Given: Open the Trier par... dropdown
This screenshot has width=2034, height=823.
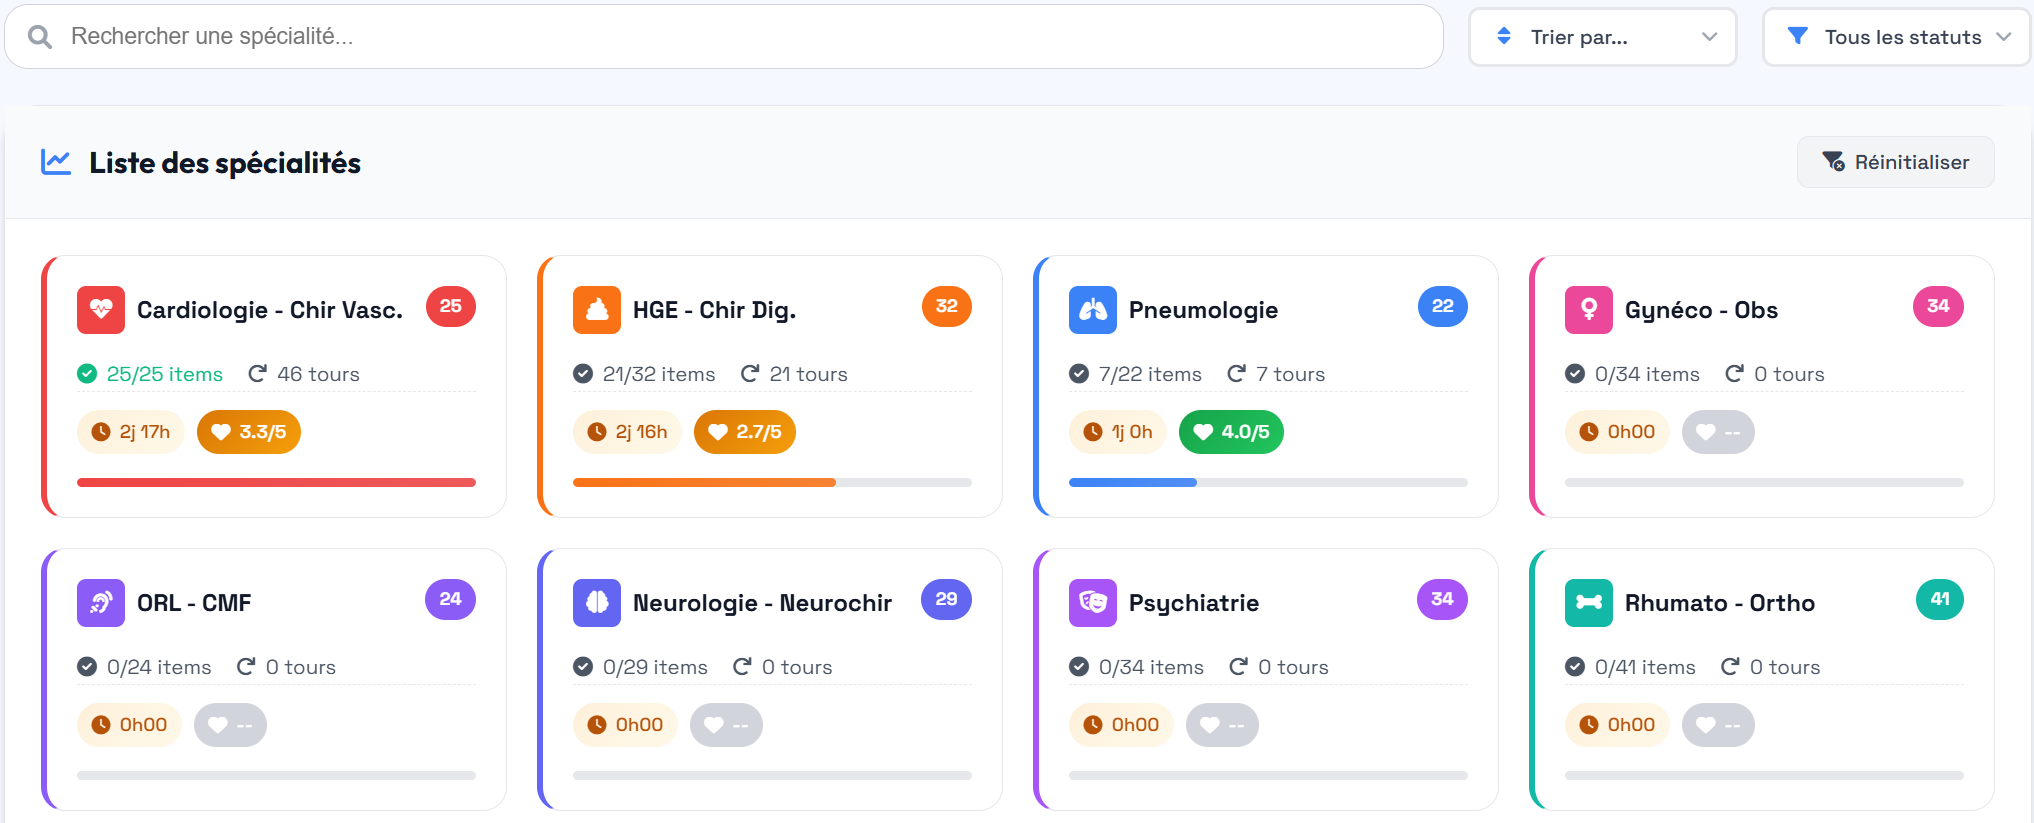Looking at the screenshot, I should click(1602, 37).
